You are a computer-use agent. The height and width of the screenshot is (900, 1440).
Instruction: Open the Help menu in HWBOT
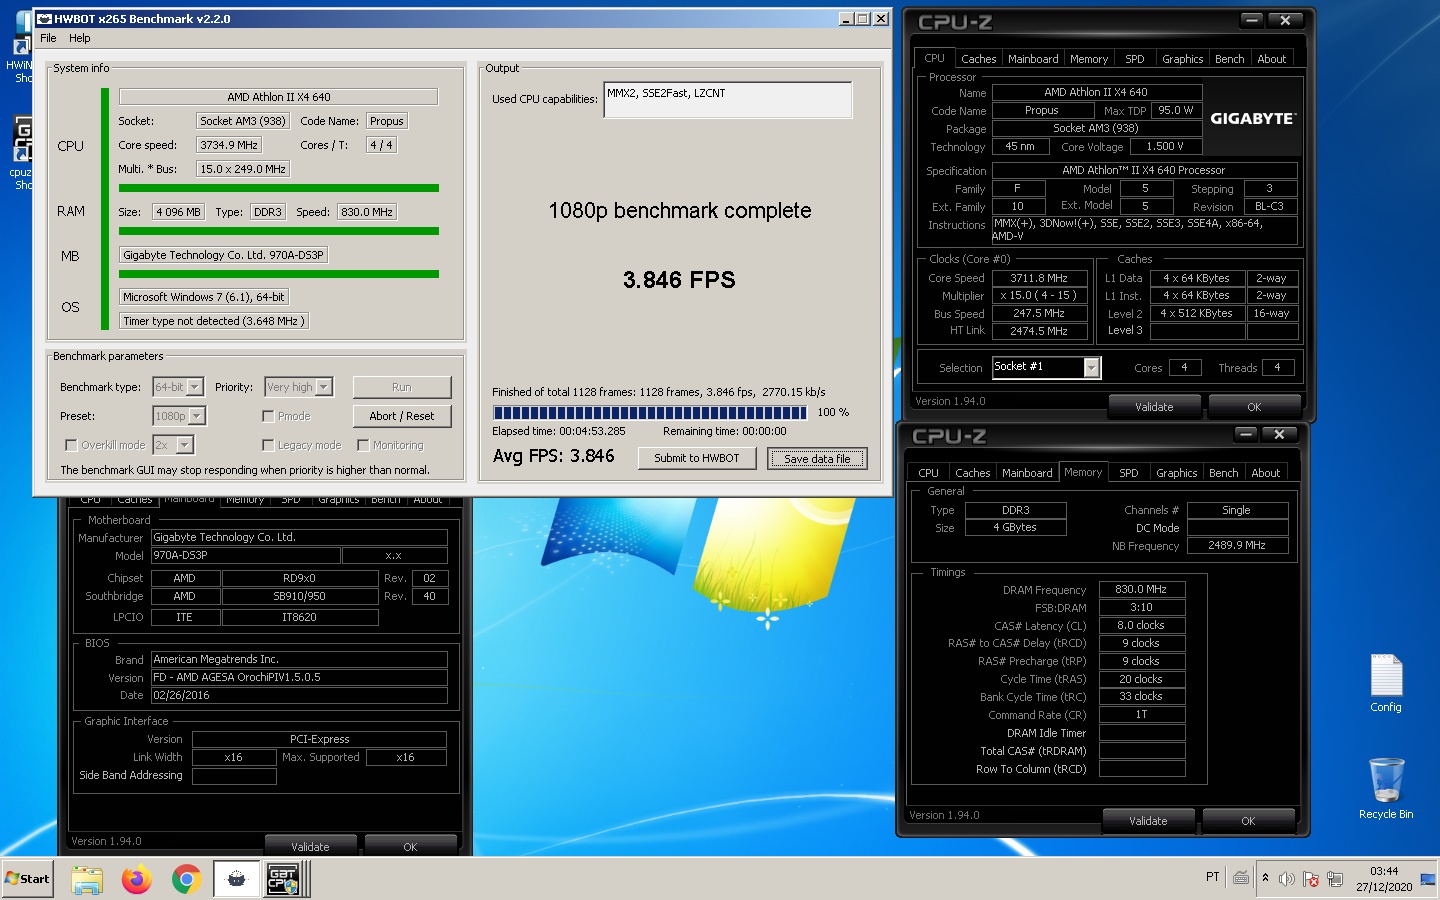coord(80,38)
